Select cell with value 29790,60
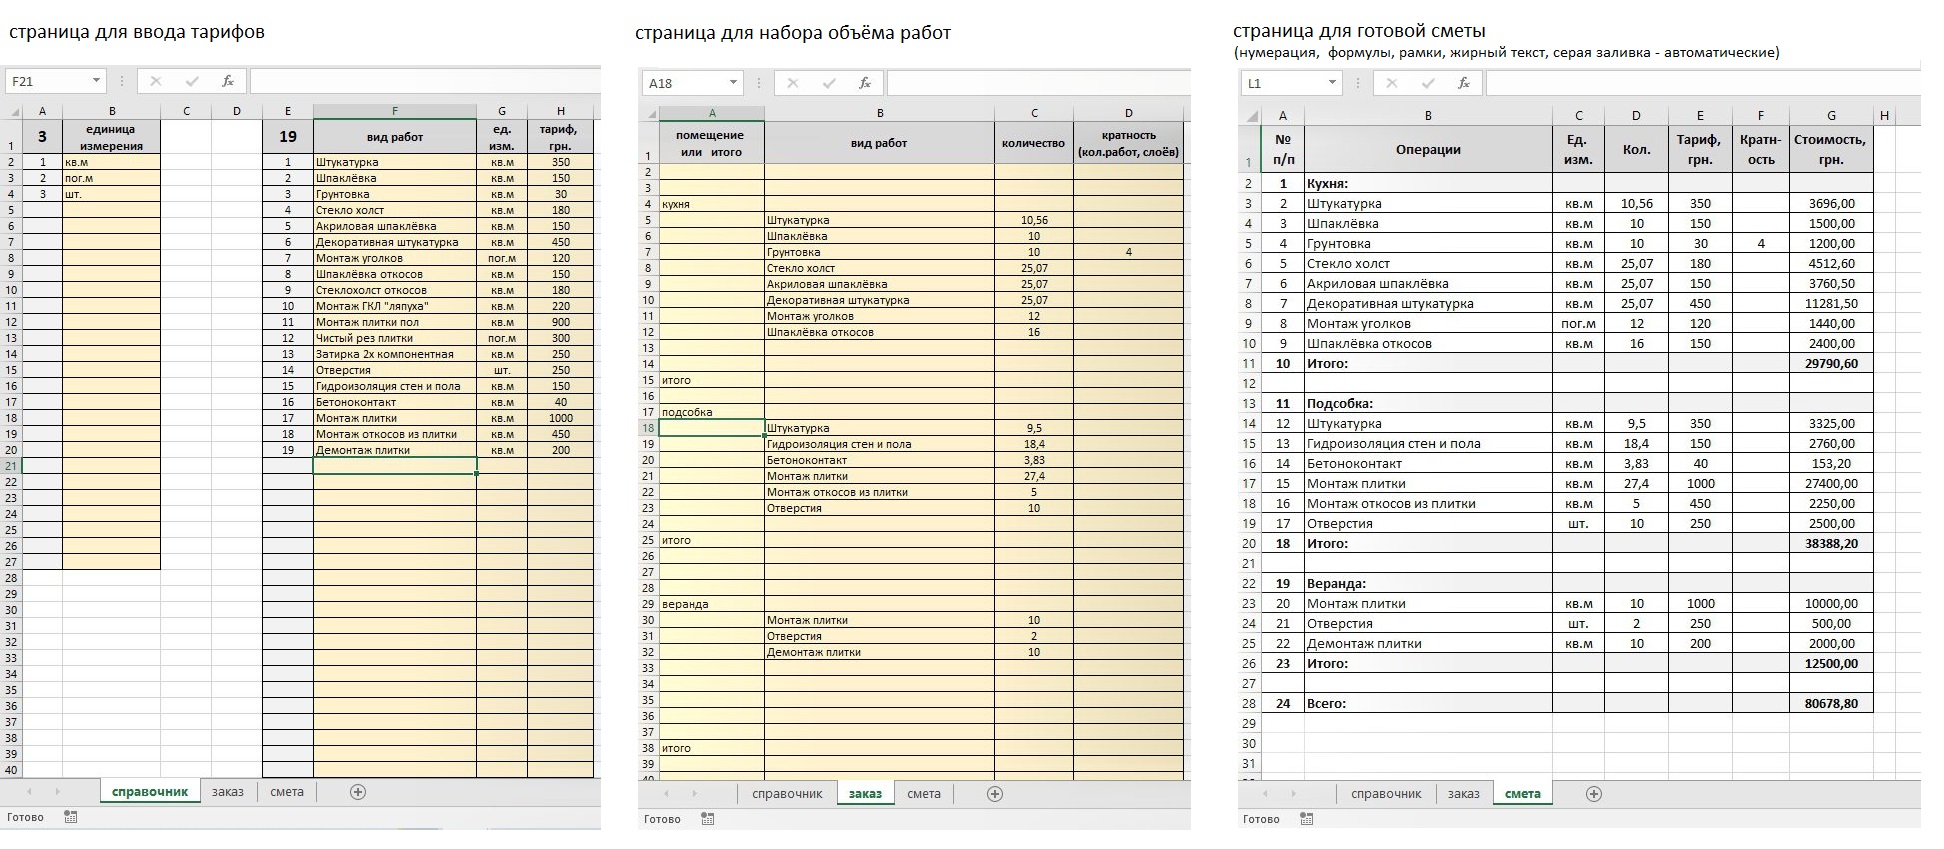This screenshot has width=1944, height=849. tap(1831, 363)
